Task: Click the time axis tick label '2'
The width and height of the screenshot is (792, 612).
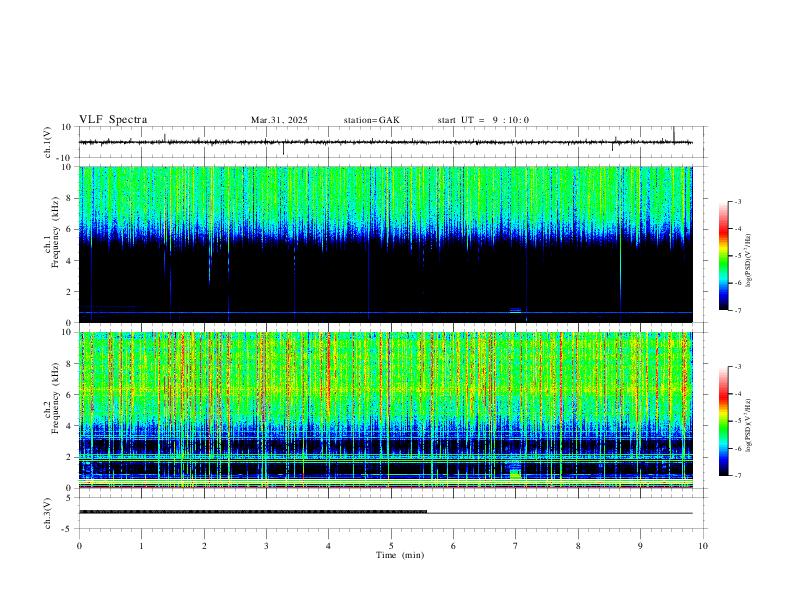Action: tap(204, 546)
